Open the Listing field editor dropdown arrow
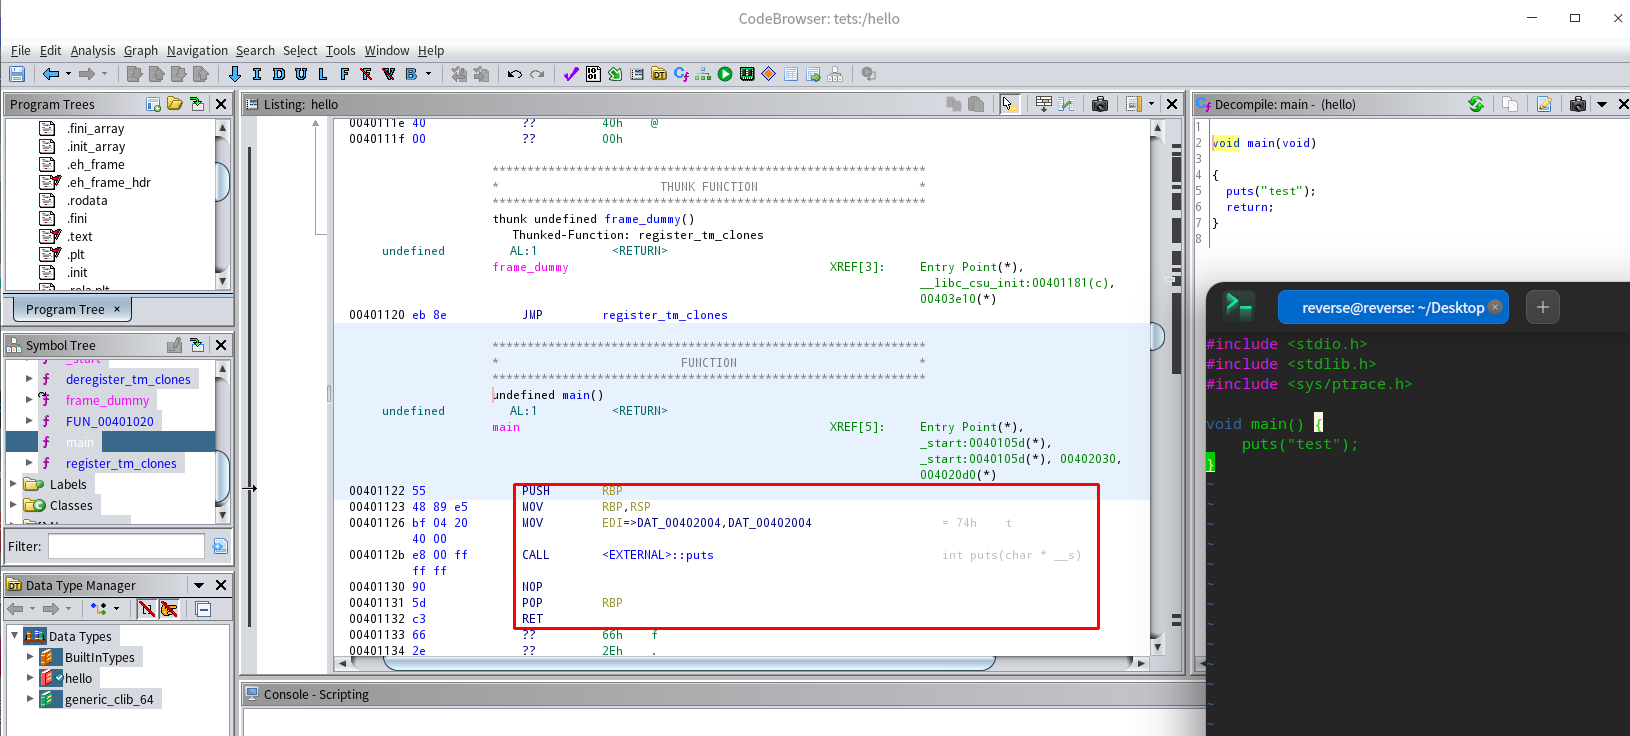This screenshot has width=1630, height=736. pos(1151,104)
